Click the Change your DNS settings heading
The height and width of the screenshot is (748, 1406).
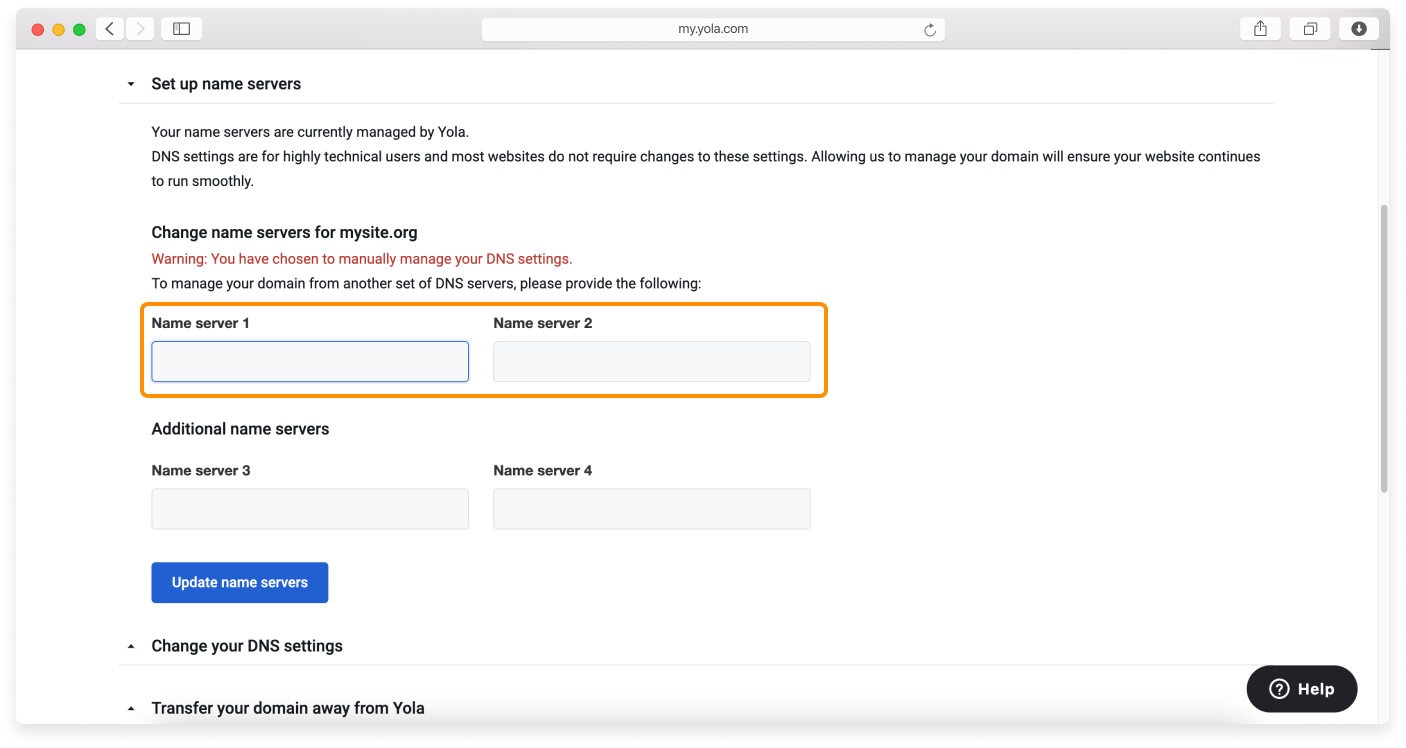tap(247, 646)
